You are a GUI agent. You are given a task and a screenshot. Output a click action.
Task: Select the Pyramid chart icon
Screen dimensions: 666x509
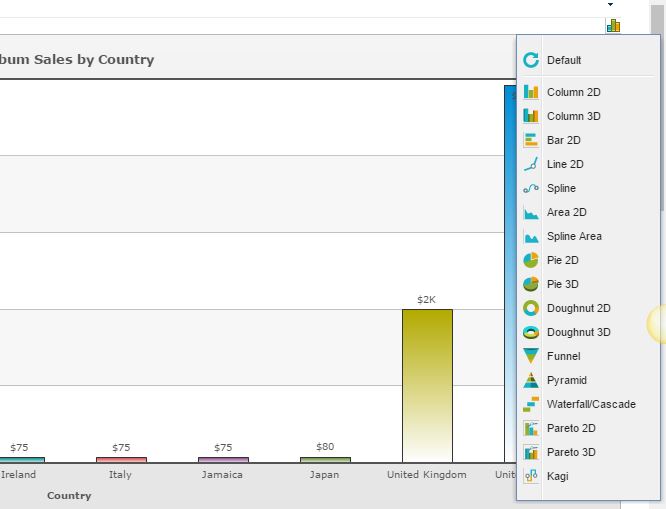click(531, 380)
